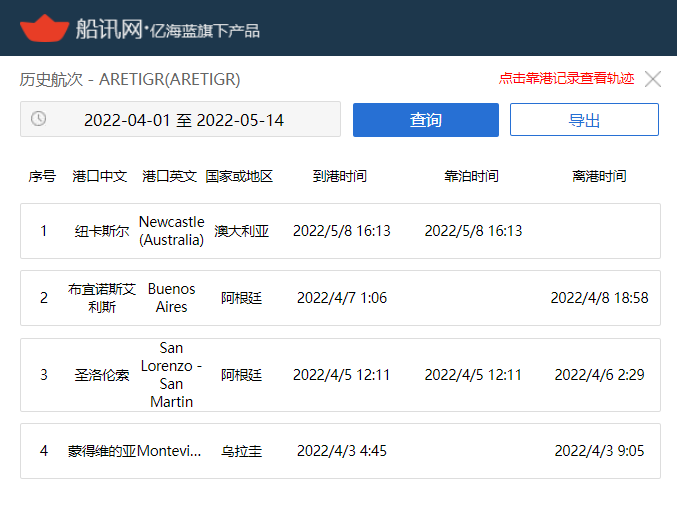Click the 查询 search button

coord(425,120)
